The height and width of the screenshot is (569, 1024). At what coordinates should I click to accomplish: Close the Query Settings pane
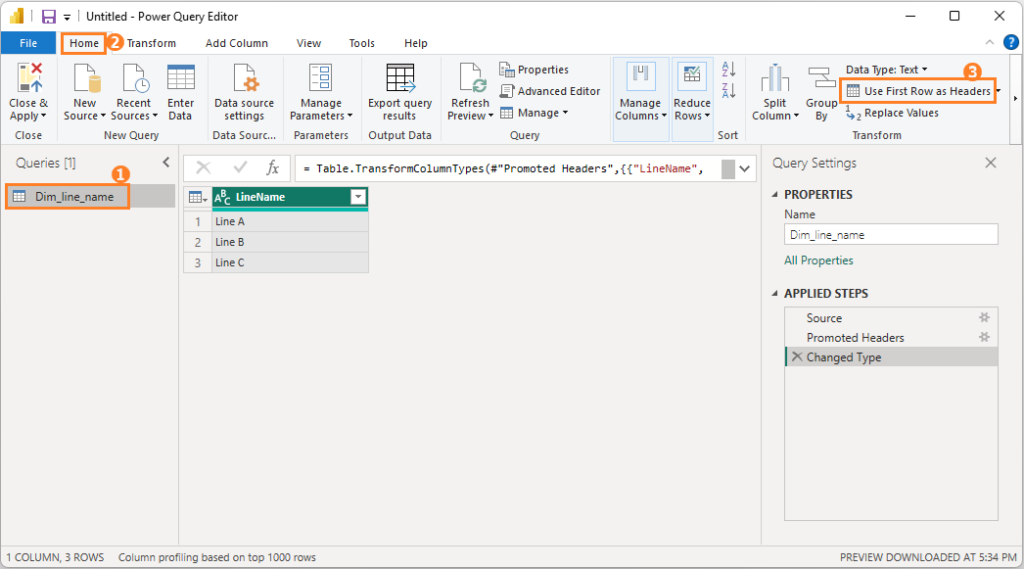[991, 163]
